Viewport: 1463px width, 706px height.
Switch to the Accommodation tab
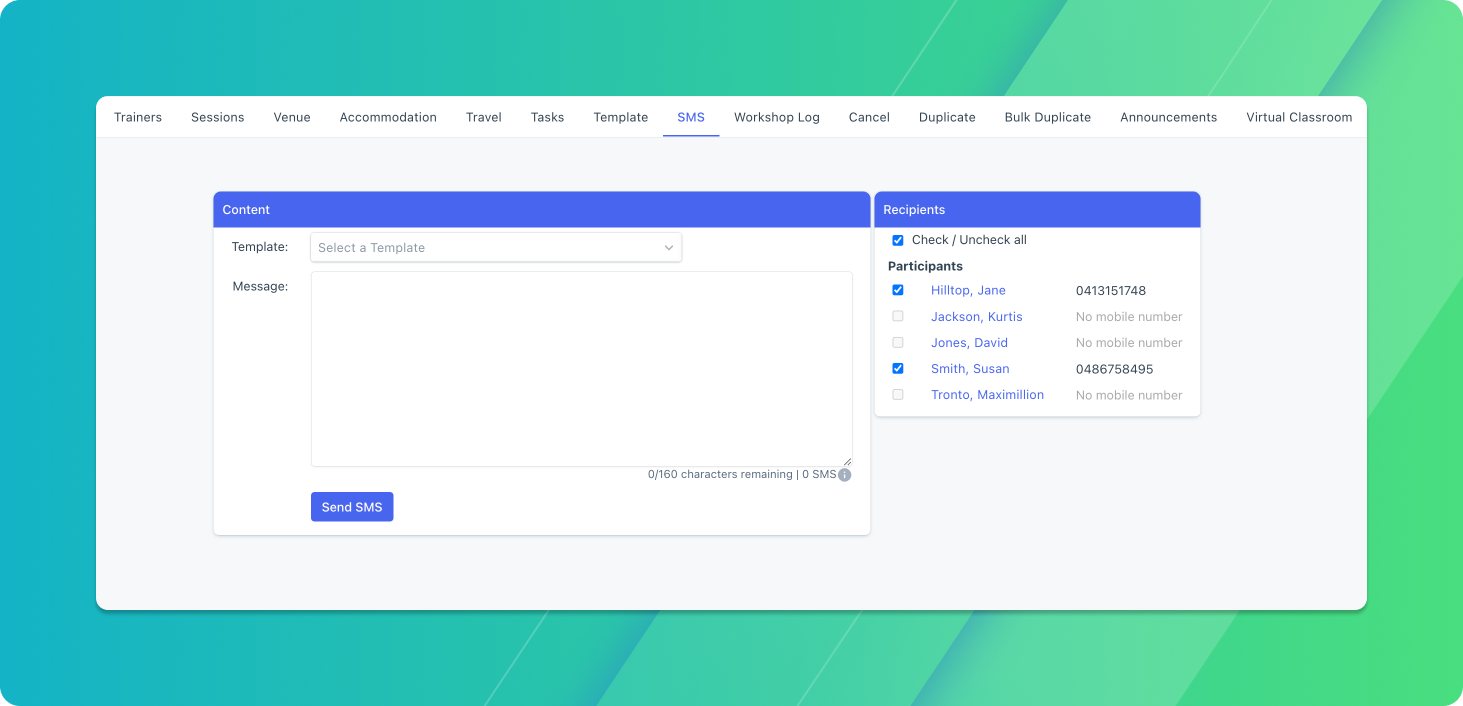[x=388, y=117]
